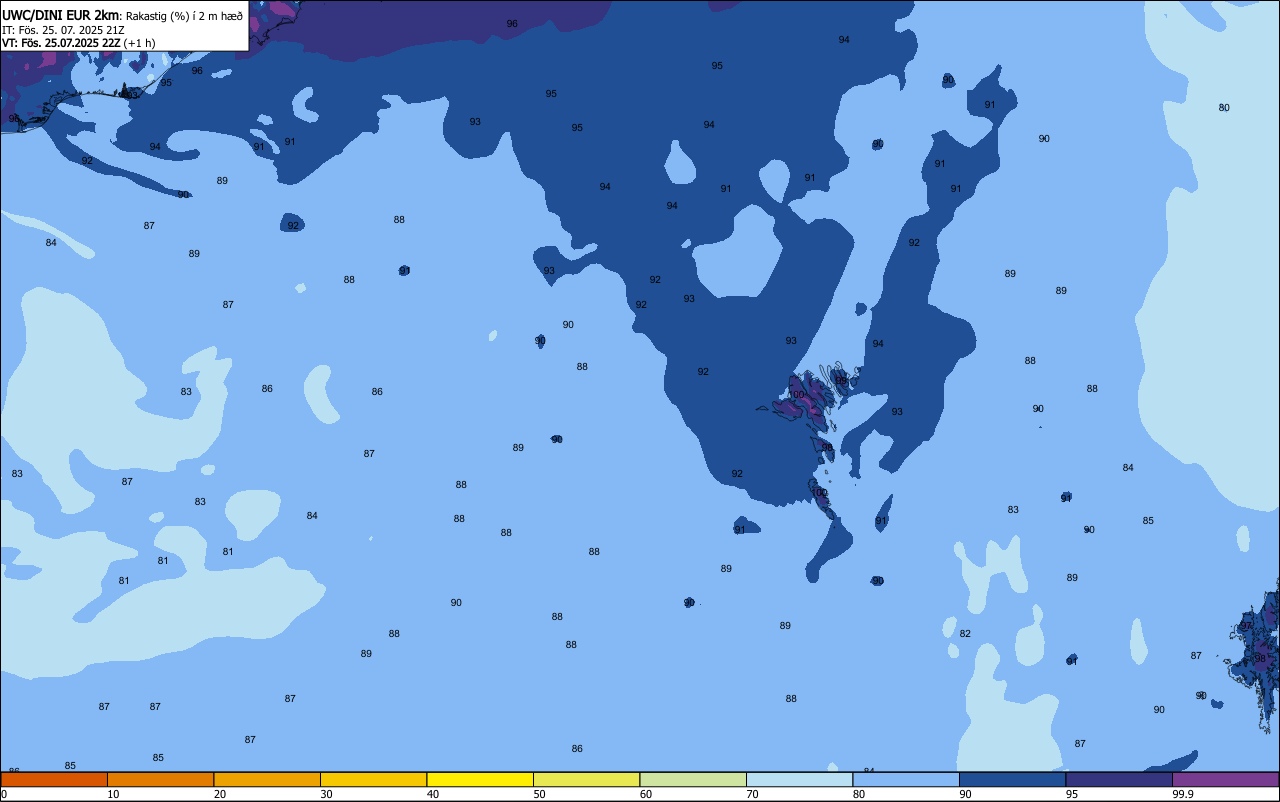Pick the 50–60 yellow-green legend segment
The image size is (1280, 802).
pyautogui.click(x=586, y=779)
